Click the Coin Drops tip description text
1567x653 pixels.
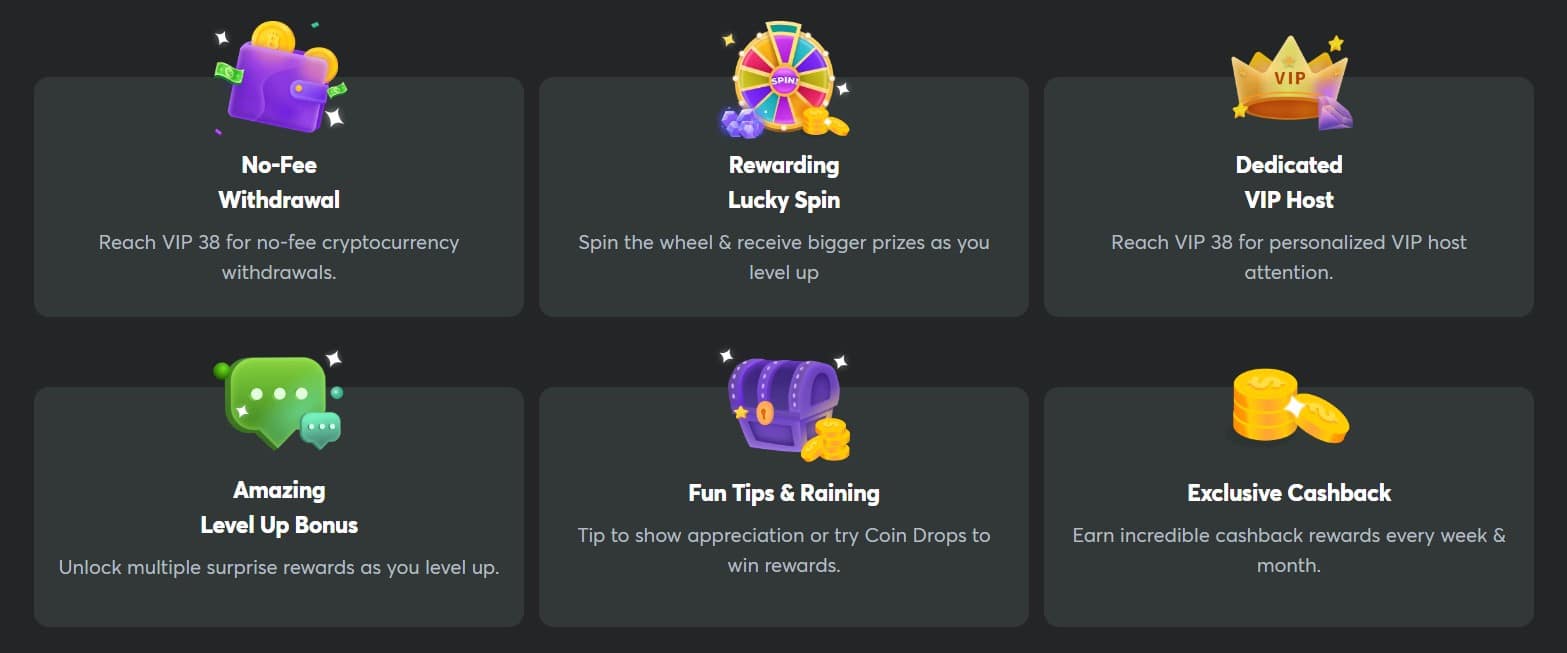[784, 550]
